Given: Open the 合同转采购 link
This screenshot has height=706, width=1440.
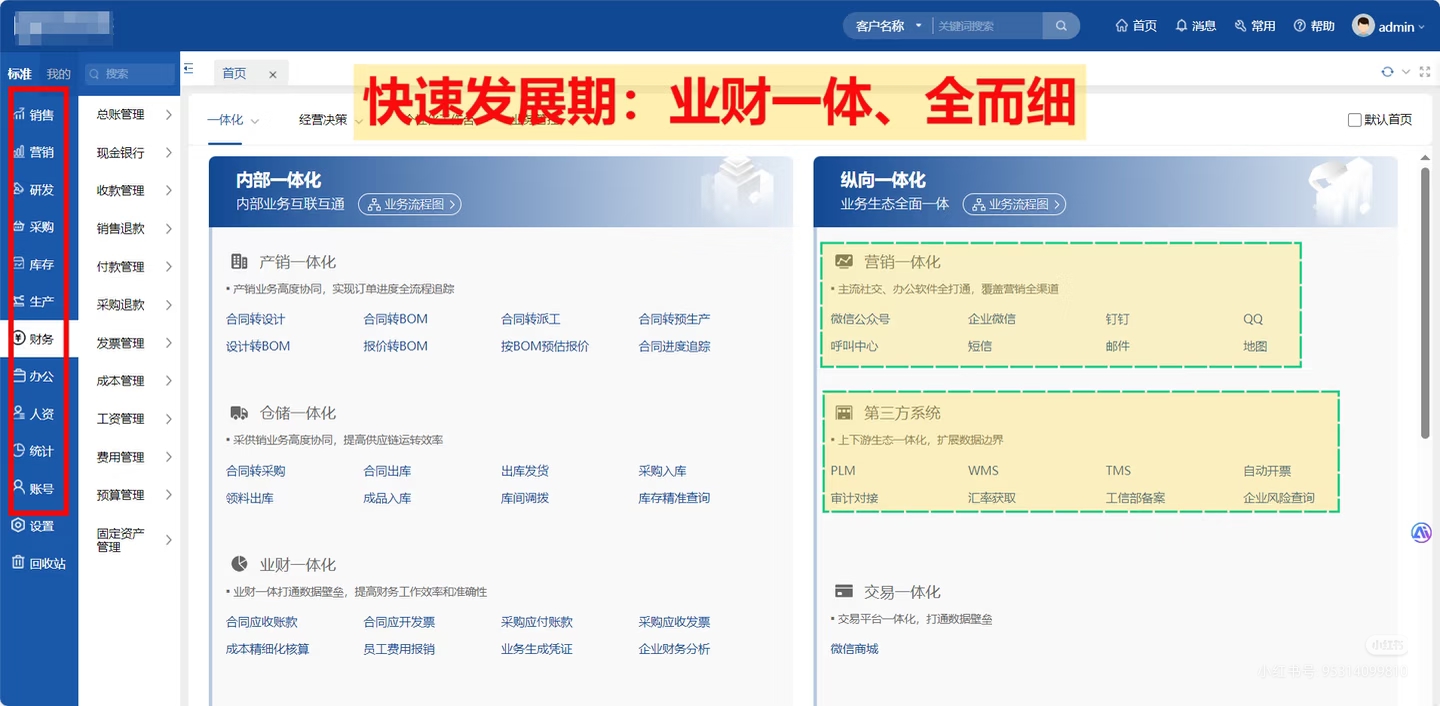Looking at the screenshot, I should pyautogui.click(x=255, y=471).
